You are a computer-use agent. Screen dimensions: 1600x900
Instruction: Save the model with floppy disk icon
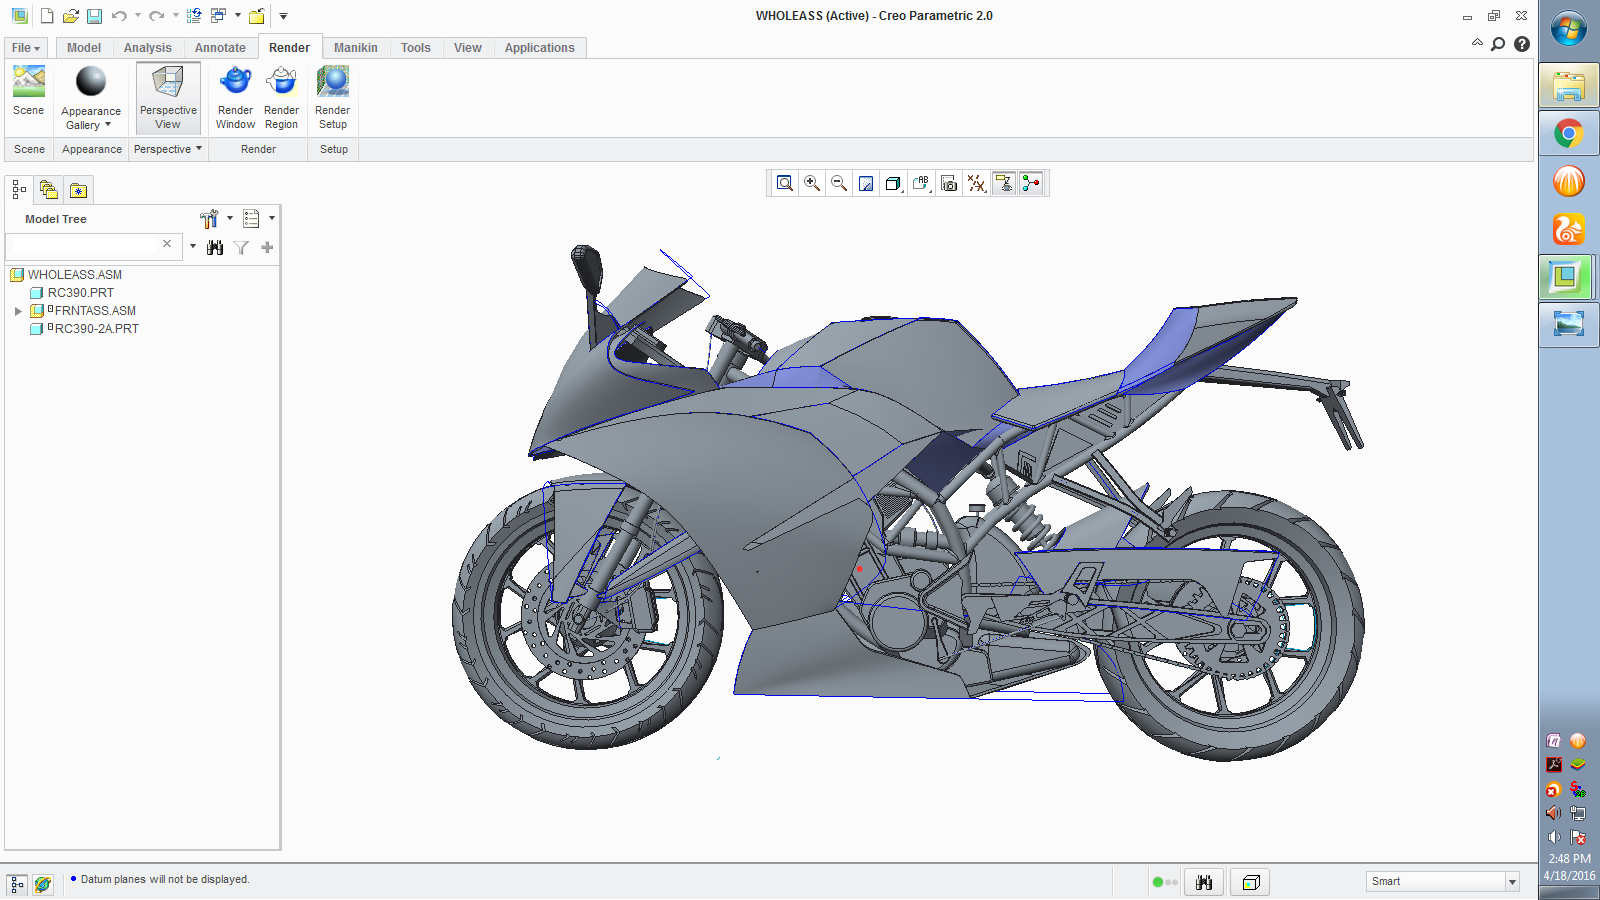(94, 16)
